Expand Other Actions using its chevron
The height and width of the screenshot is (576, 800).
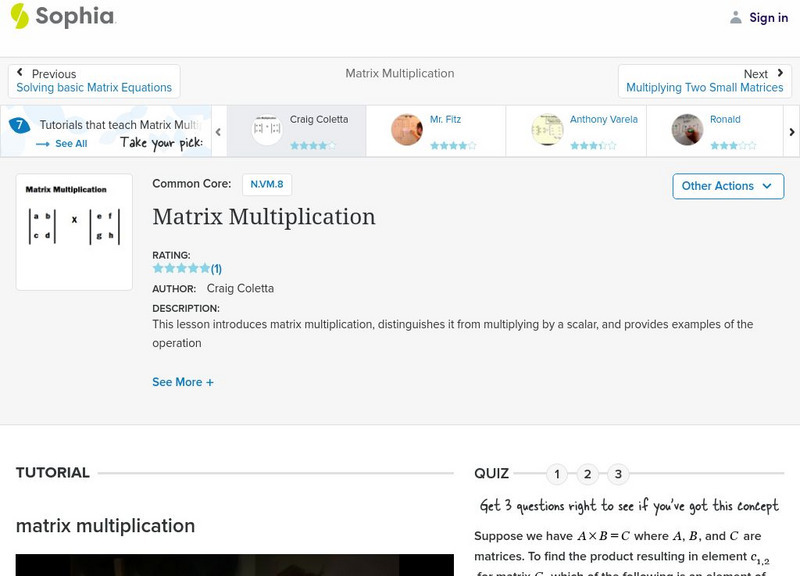tap(767, 186)
